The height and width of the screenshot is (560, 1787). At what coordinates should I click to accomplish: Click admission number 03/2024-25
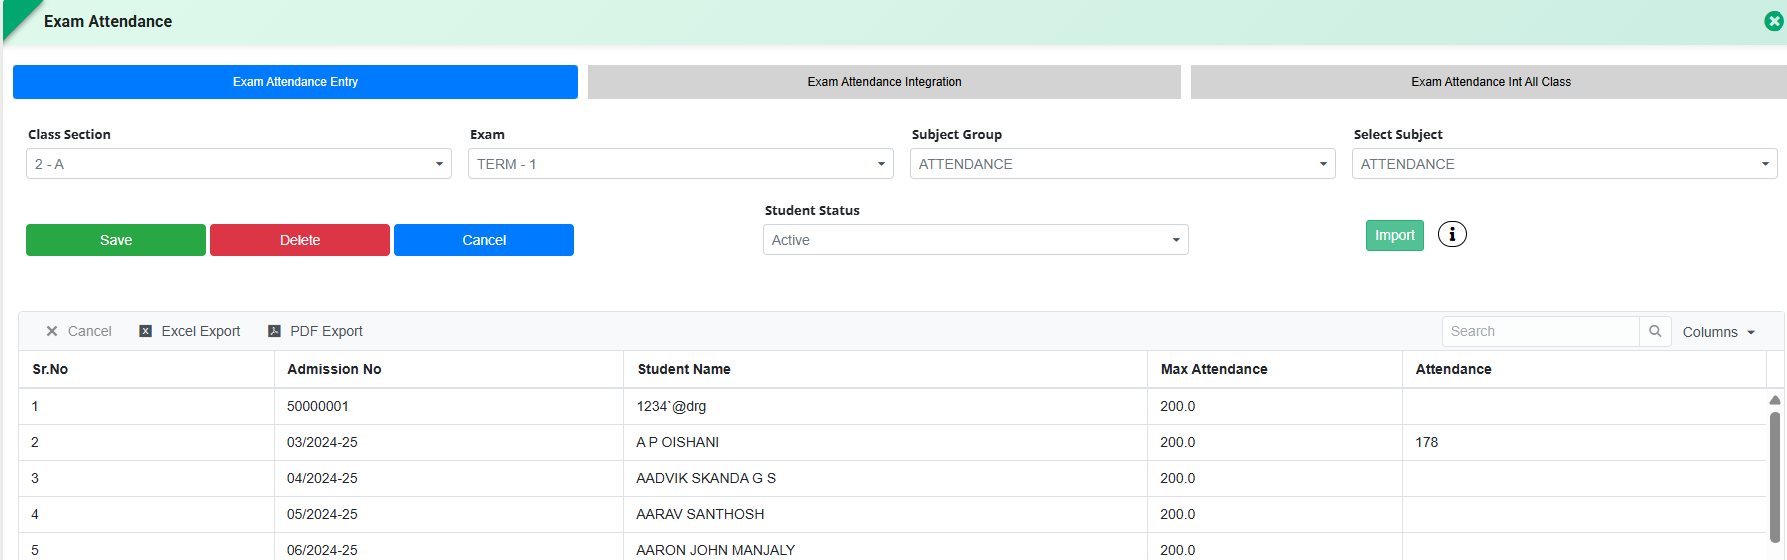322,442
